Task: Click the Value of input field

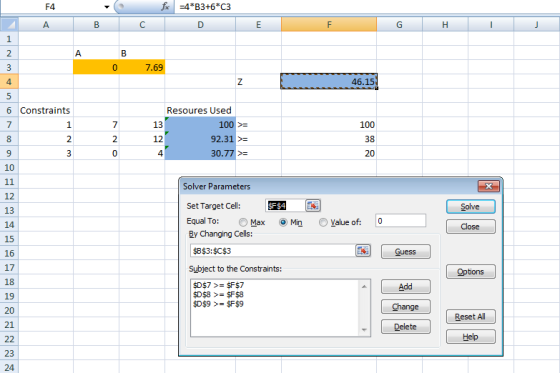Action: 400,221
